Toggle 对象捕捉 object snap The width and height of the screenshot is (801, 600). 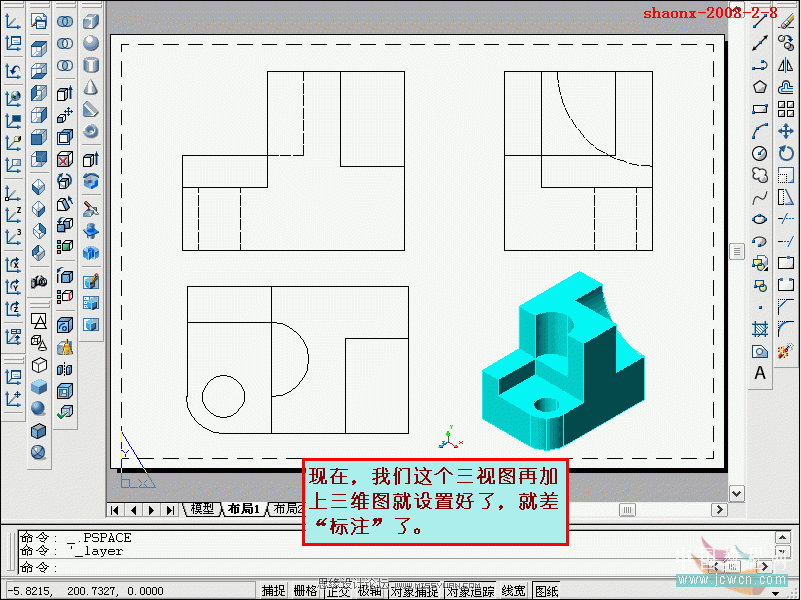pos(414,591)
